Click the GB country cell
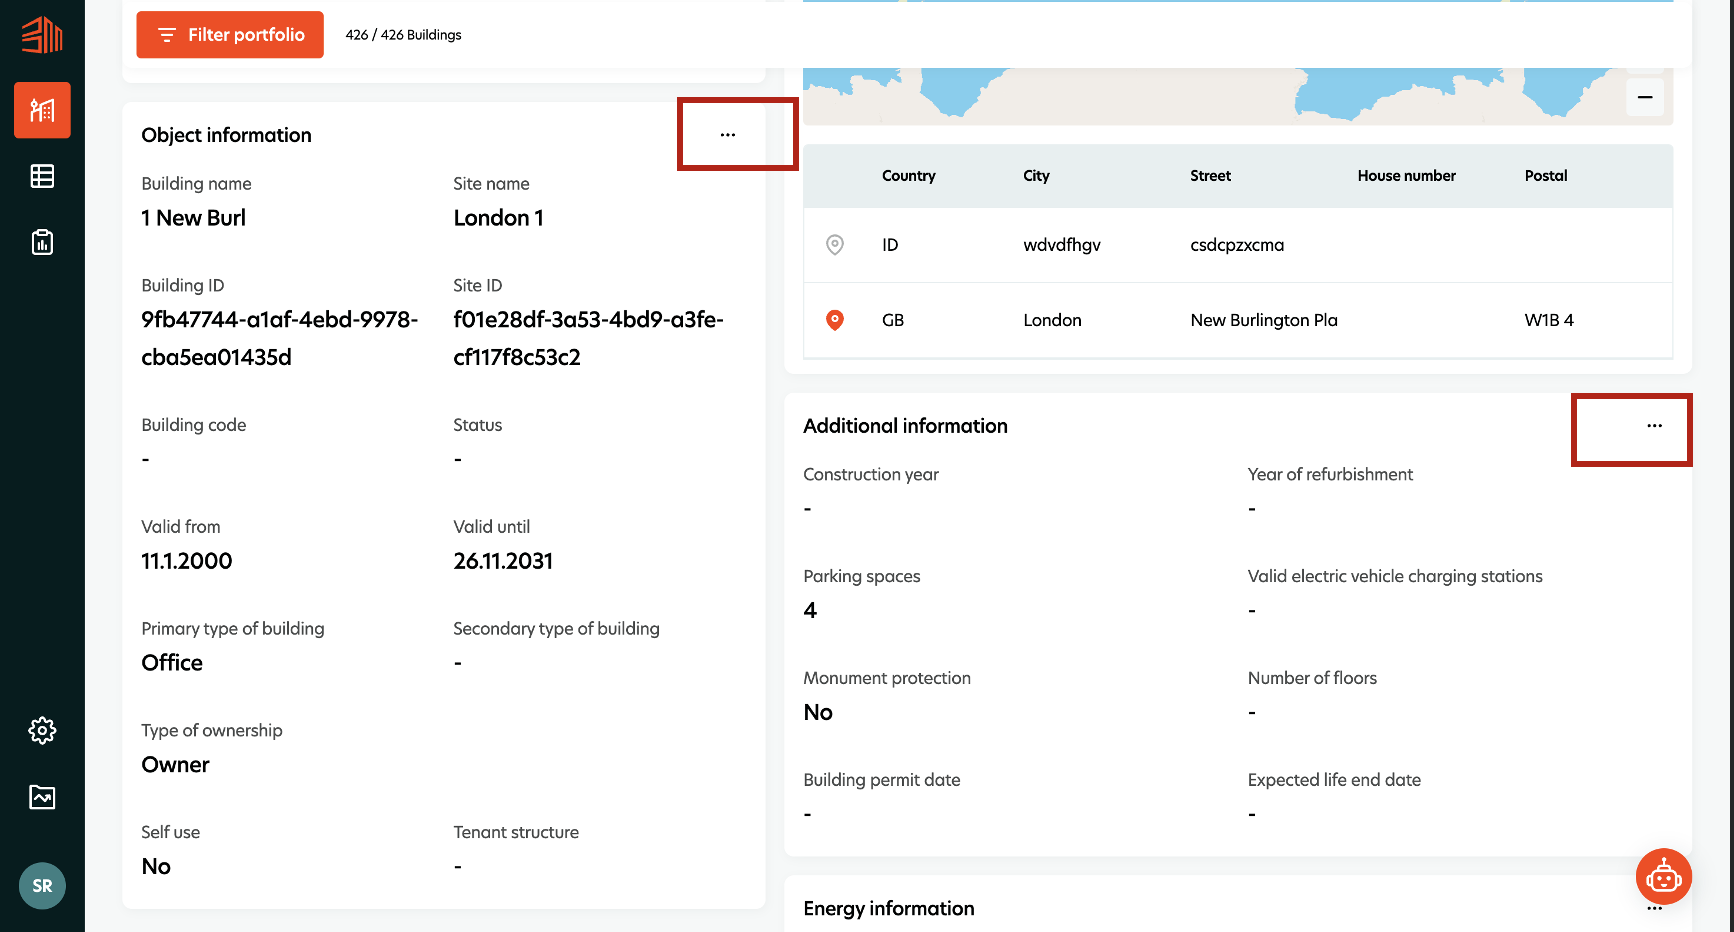Viewport: 1734px width, 932px height. pos(893,320)
